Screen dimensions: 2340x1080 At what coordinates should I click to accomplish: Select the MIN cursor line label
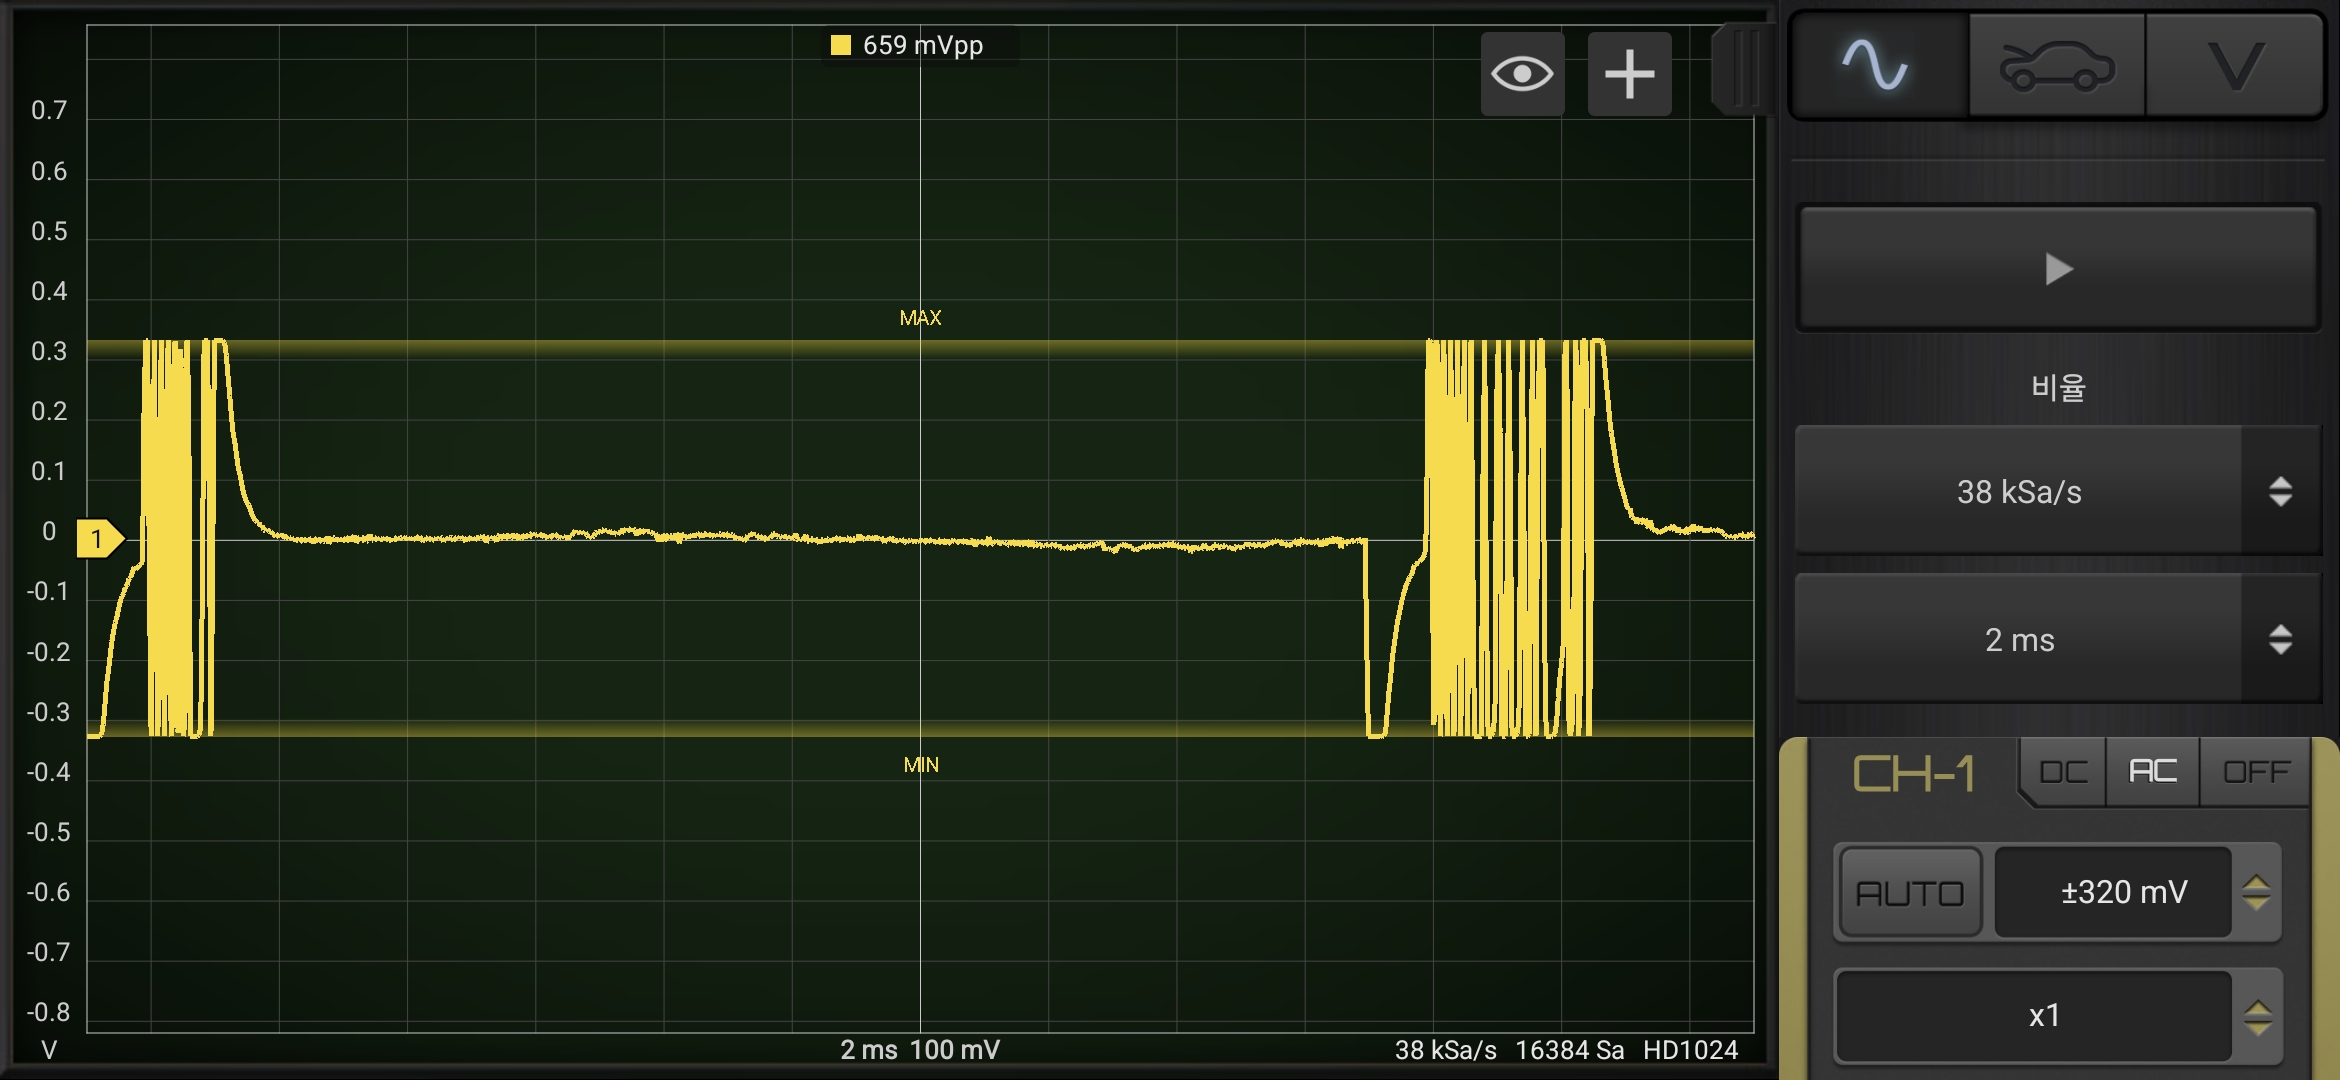(920, 765)
